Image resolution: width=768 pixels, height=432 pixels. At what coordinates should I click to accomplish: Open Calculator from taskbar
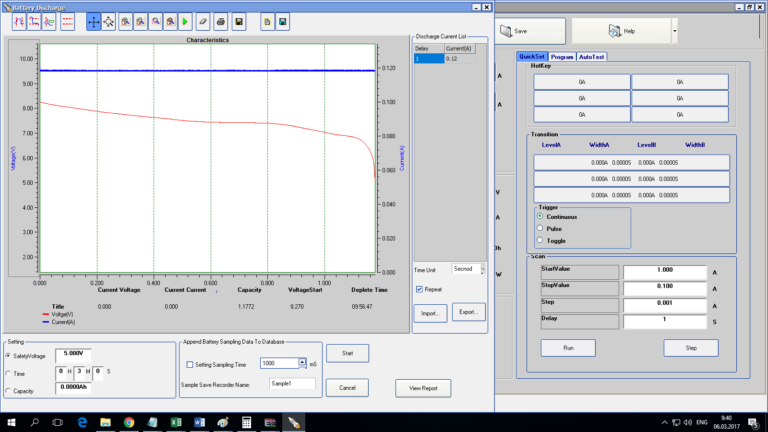[246, 422]
